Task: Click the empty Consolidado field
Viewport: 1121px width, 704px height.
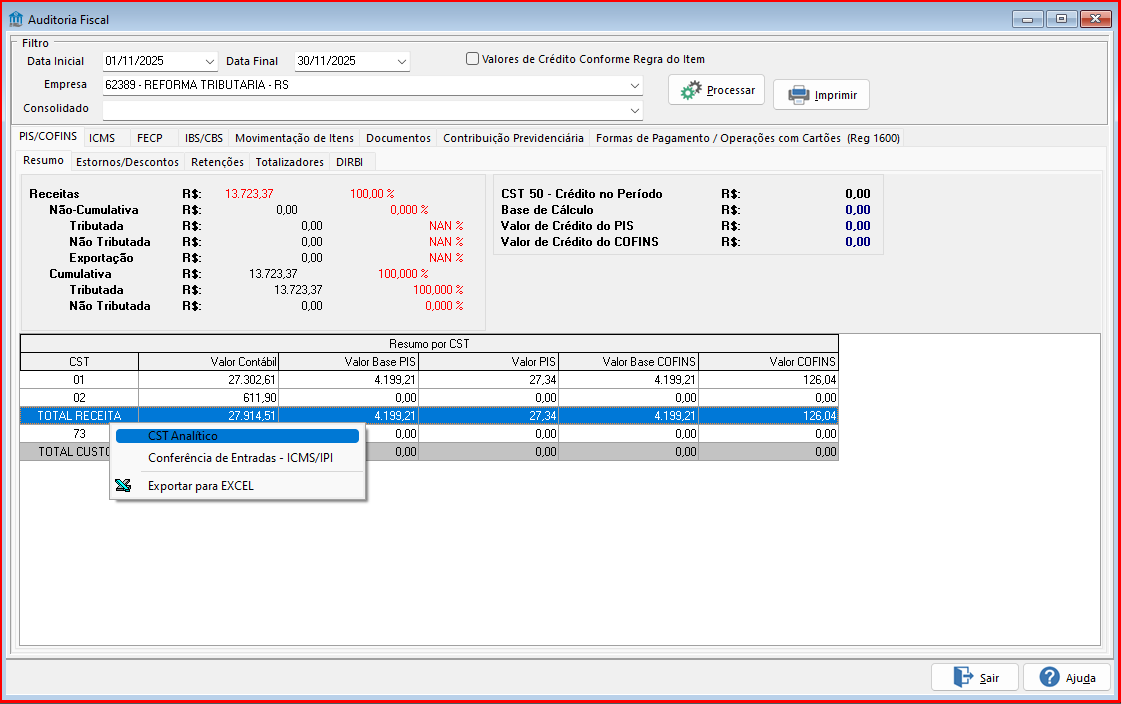Action: click(x=372, y=110)
